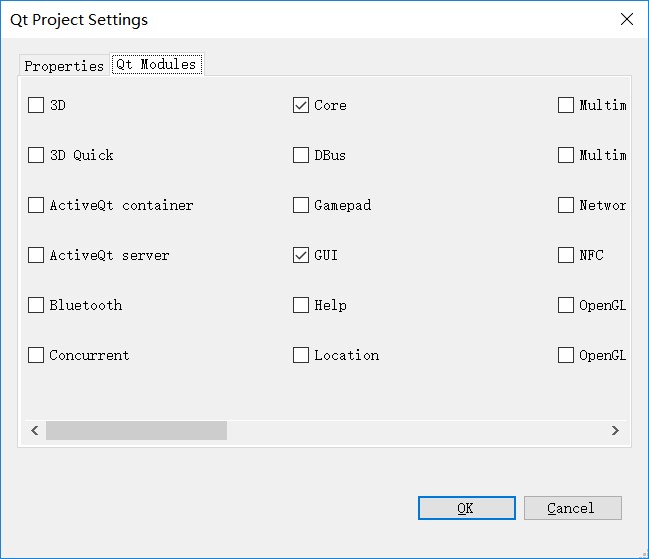Screen dimensions: 649x559
Task: Check the Bluetooth module box
Action: (36, 305)
